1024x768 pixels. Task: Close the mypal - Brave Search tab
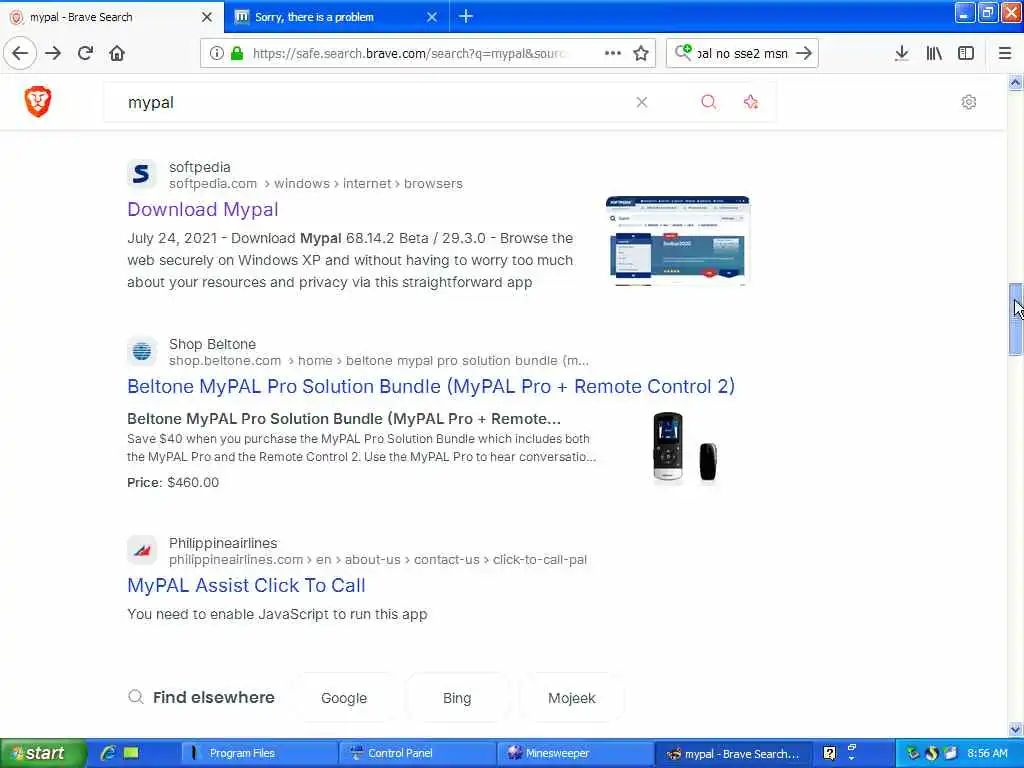tap(207, 17)
